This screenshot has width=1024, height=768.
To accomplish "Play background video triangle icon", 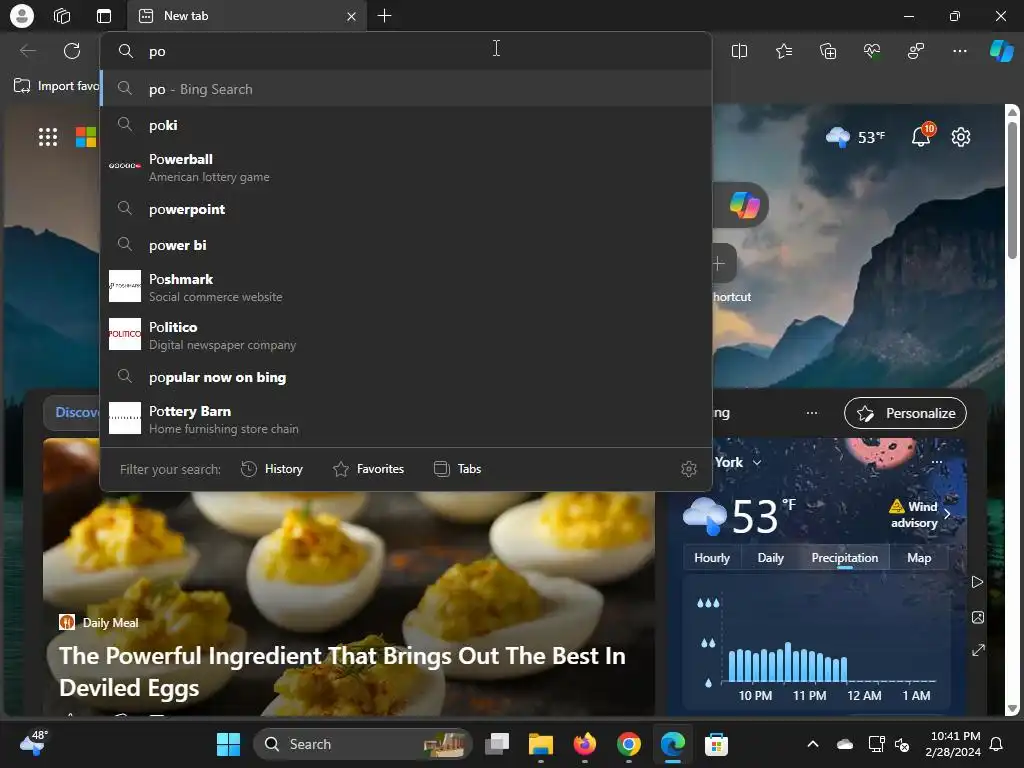I will pos(978,582).
